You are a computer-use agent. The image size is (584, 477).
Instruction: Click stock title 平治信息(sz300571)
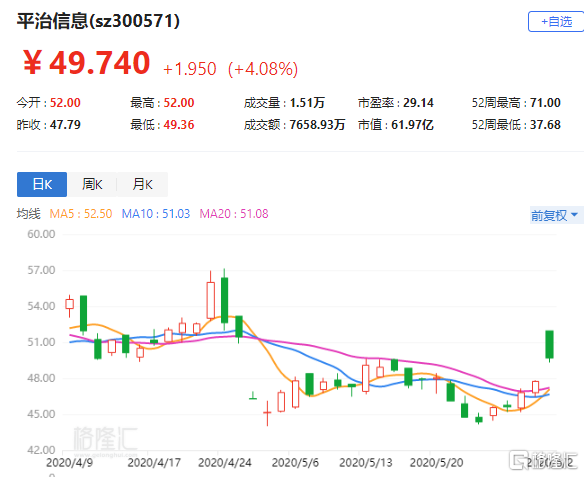[x=98, y=21]
